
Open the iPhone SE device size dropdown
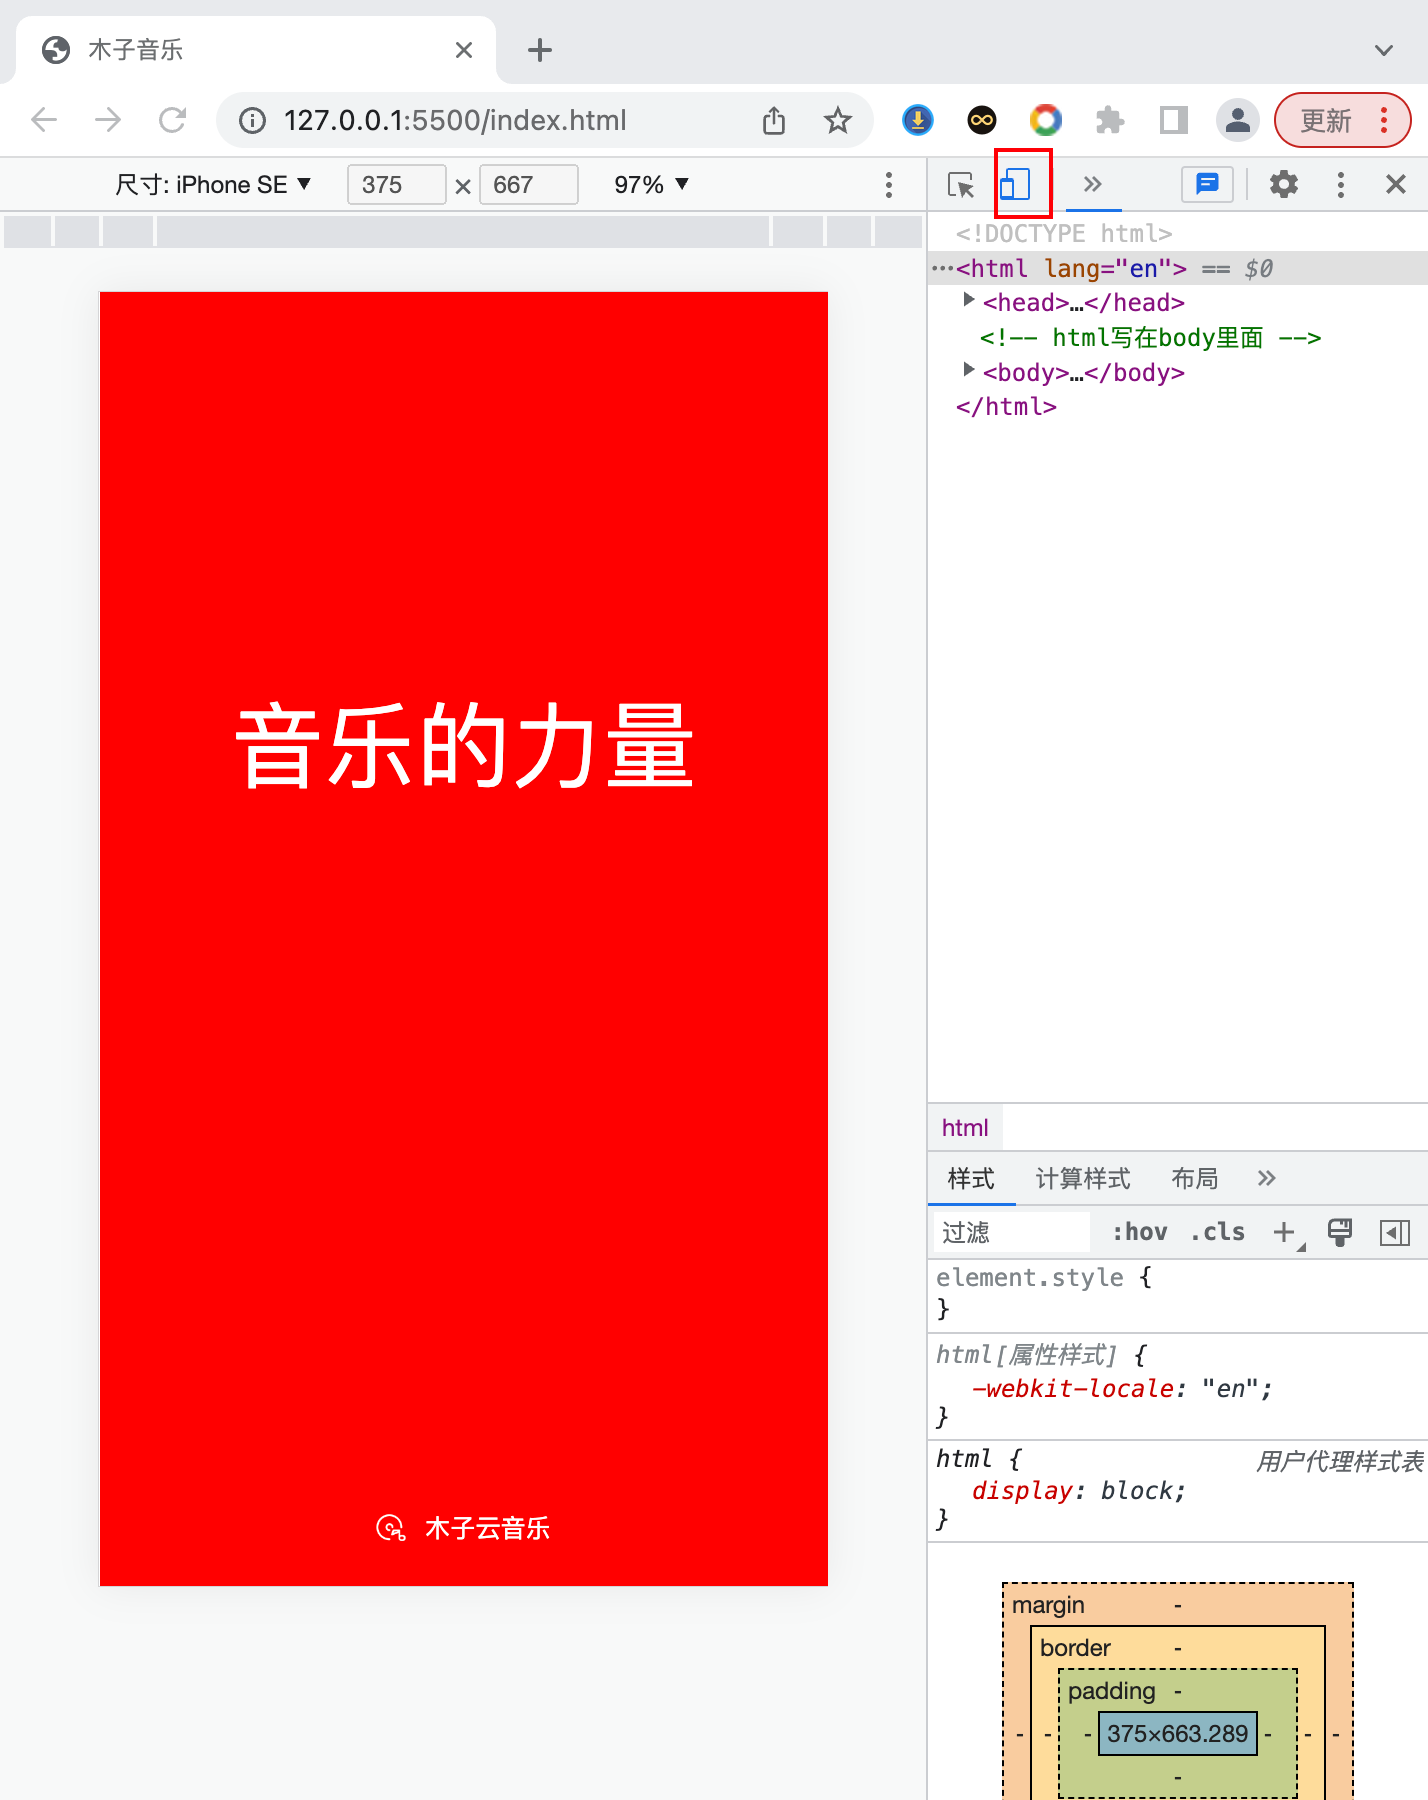213,185
